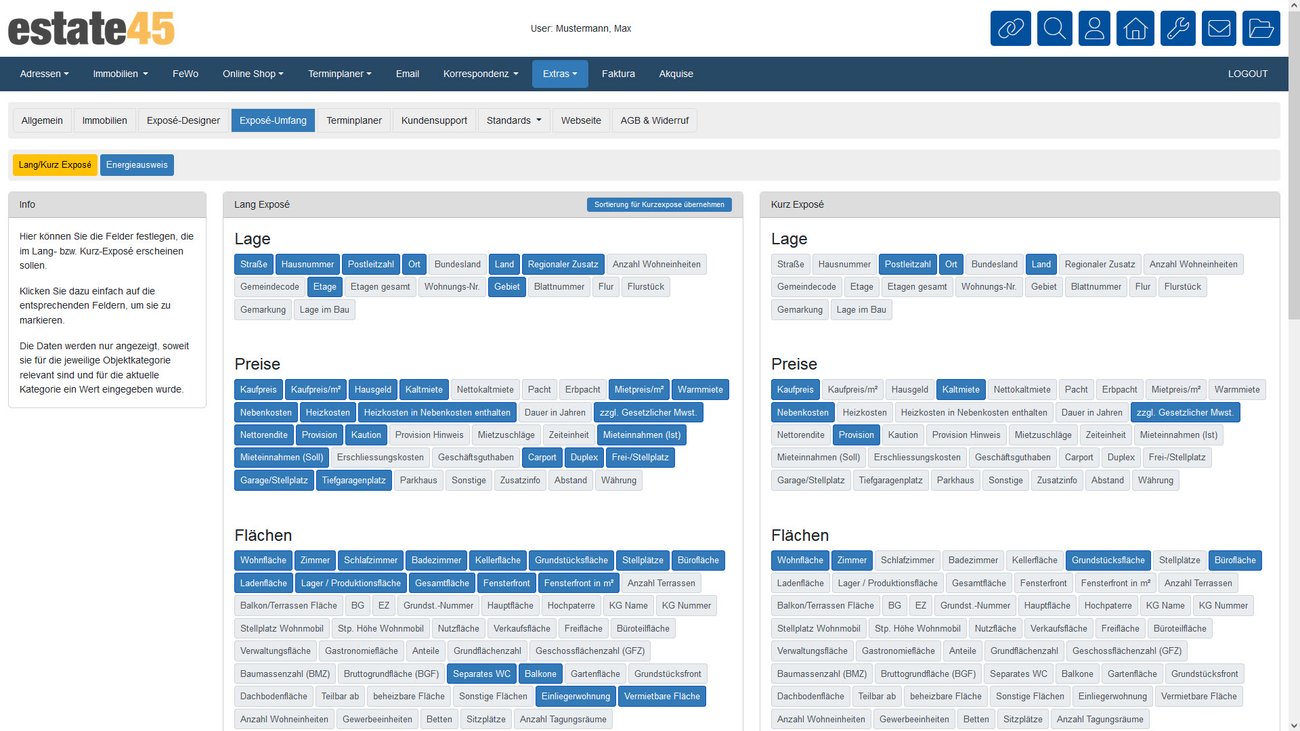This screenshot has width=1300, height=731.
Task: Switch to the Exposé-Designer tab
Action: tap(183, 120)
